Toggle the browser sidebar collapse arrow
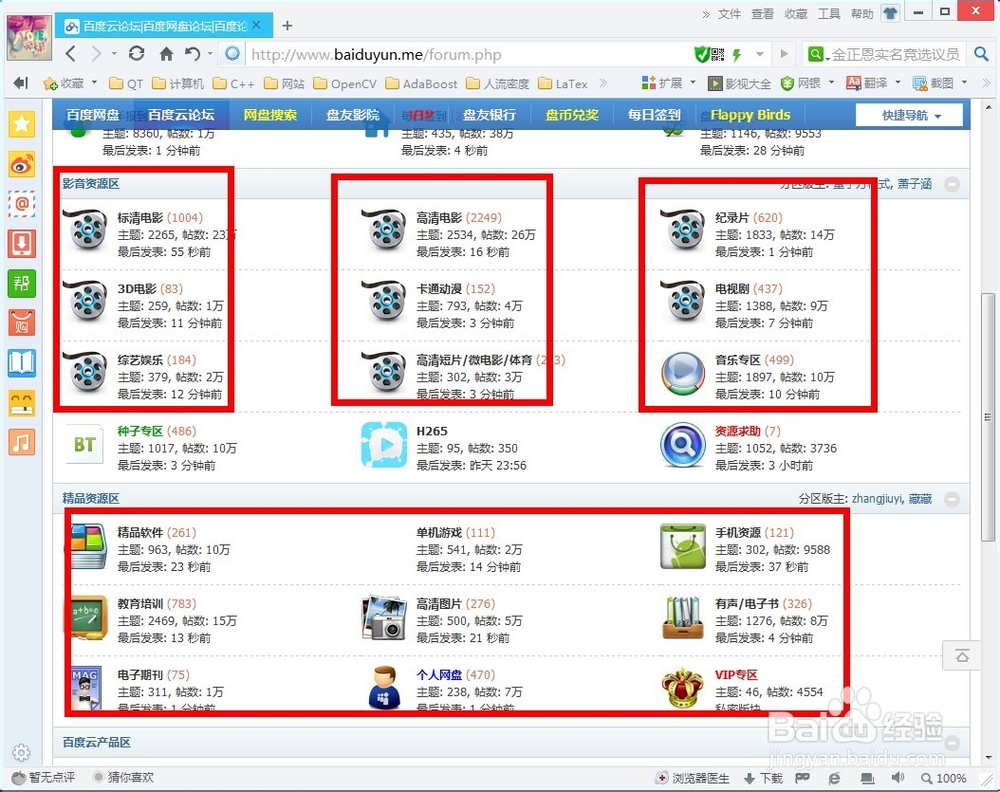The image size is (1000, 792). coord(21,83)
